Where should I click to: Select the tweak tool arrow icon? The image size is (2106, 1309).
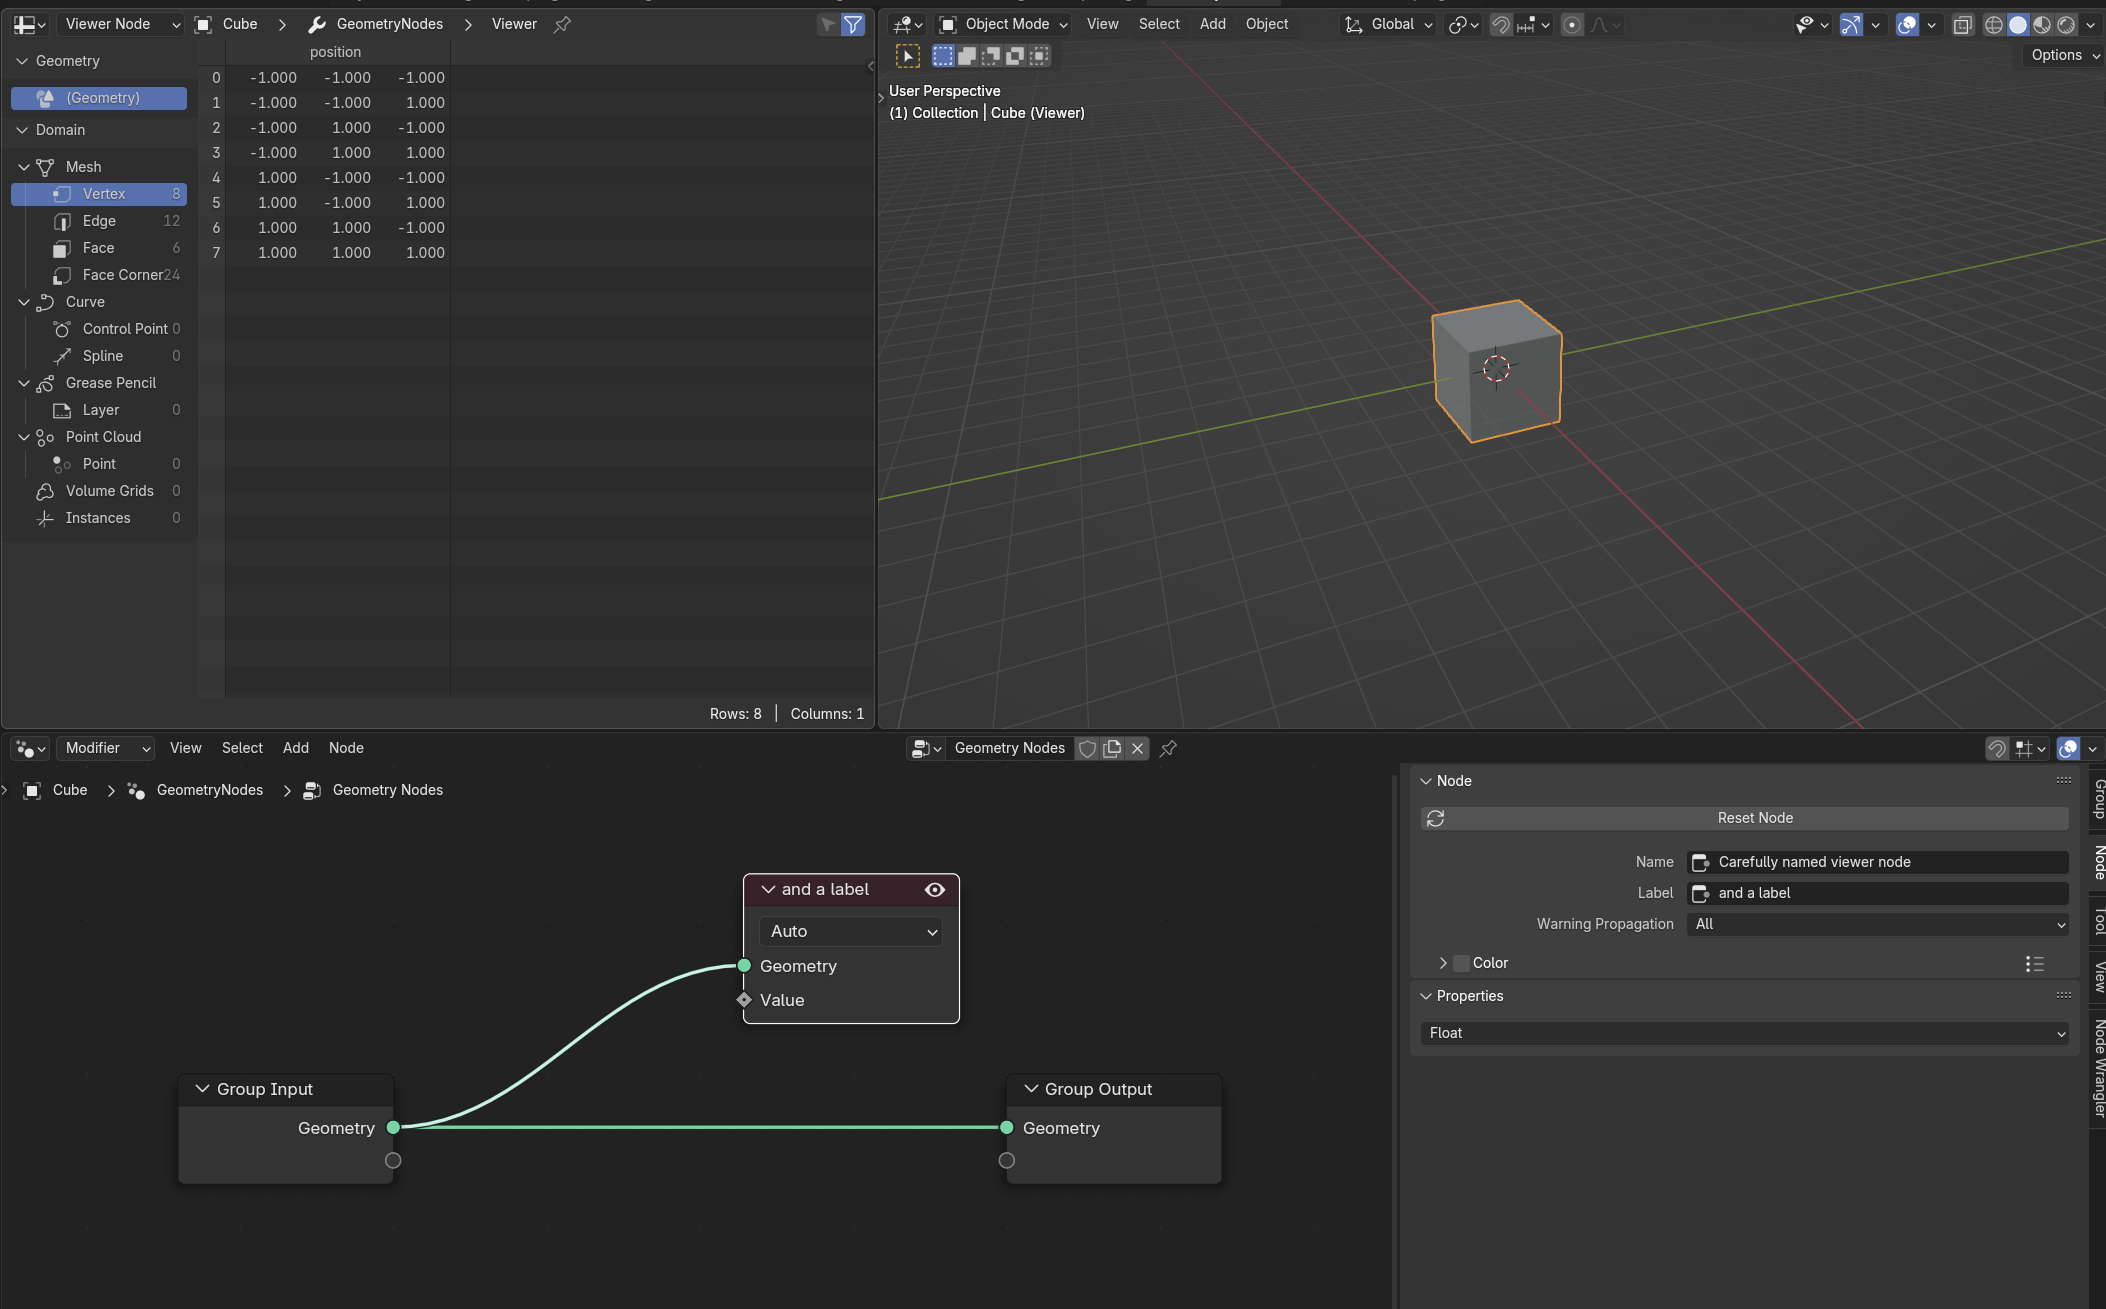908,56
